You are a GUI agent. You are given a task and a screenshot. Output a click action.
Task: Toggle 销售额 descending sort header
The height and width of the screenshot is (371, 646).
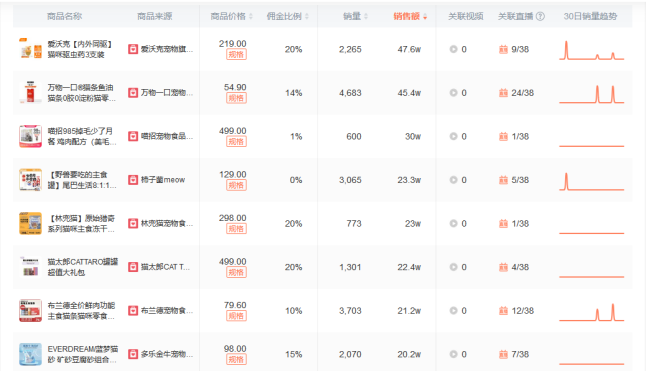410,16
